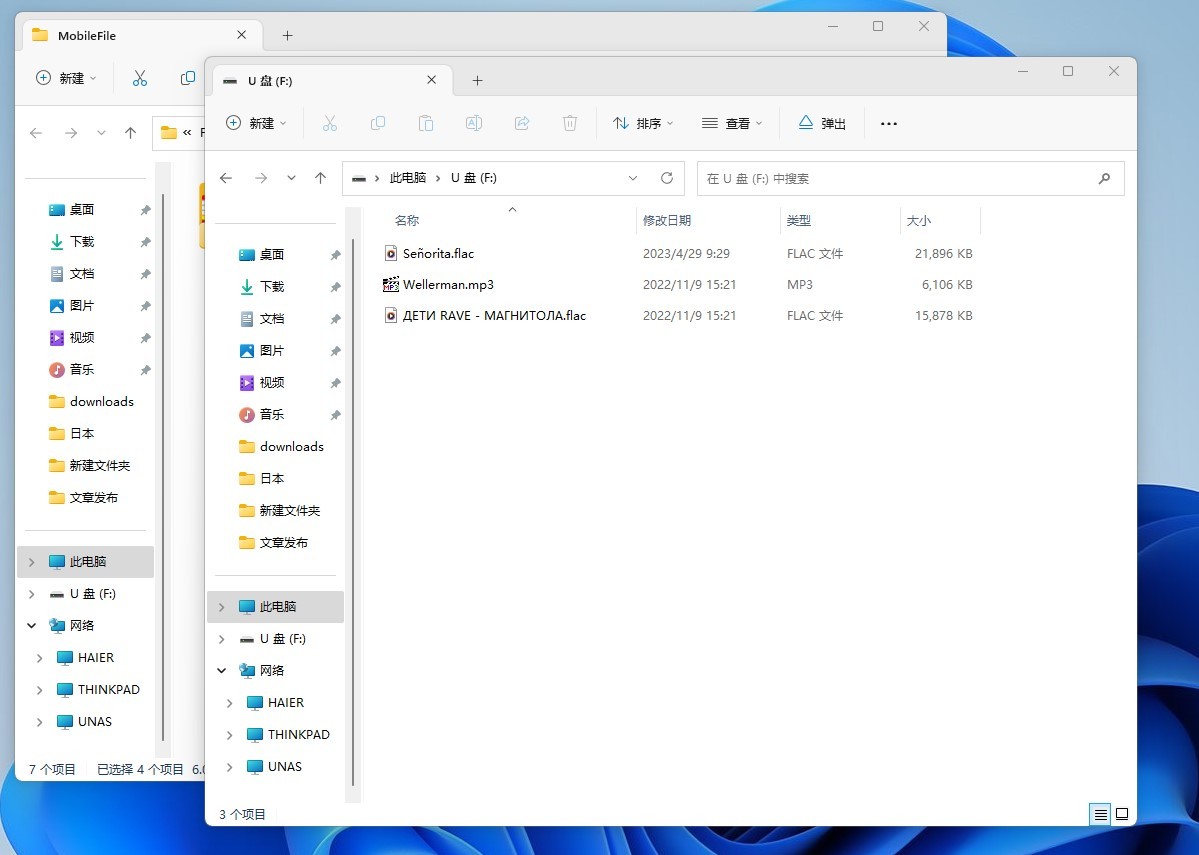Viewport: 1199px width, 855px height.
Task: Eject the U drive via 弹出 icon
Action: pos(821,123)
